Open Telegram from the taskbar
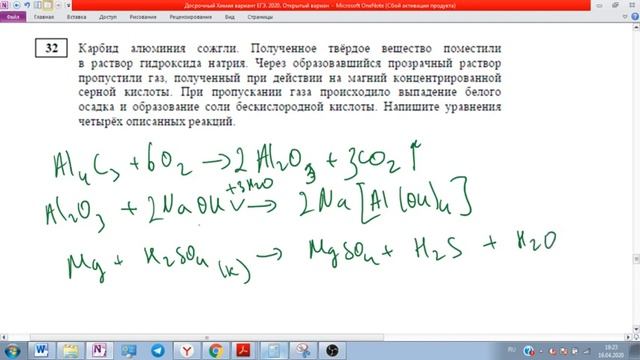Viewport: 640px width, 360px height. coord(158,351)
